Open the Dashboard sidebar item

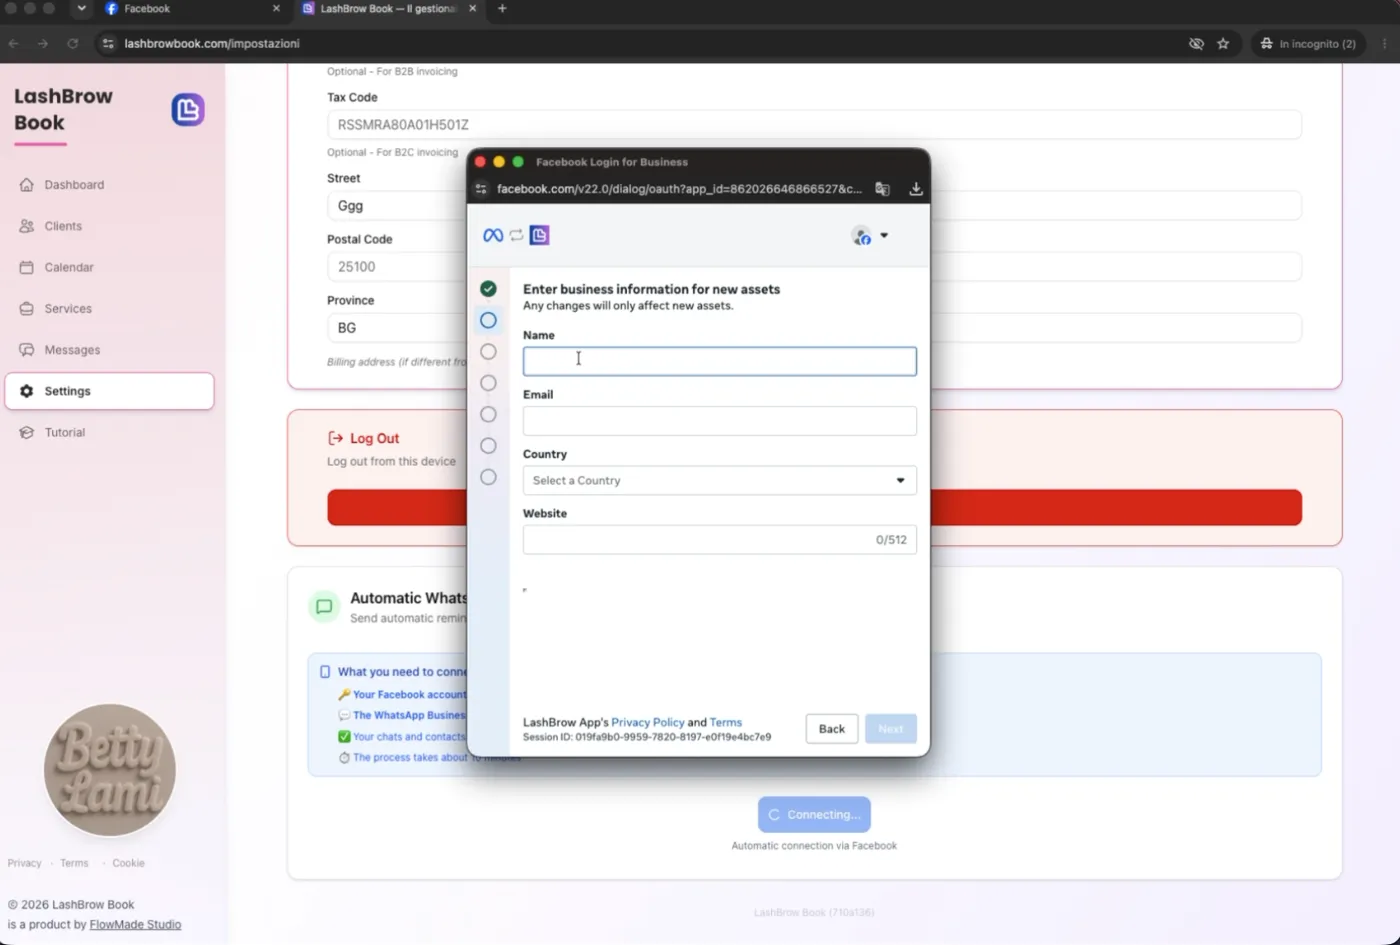coord(109,185)
